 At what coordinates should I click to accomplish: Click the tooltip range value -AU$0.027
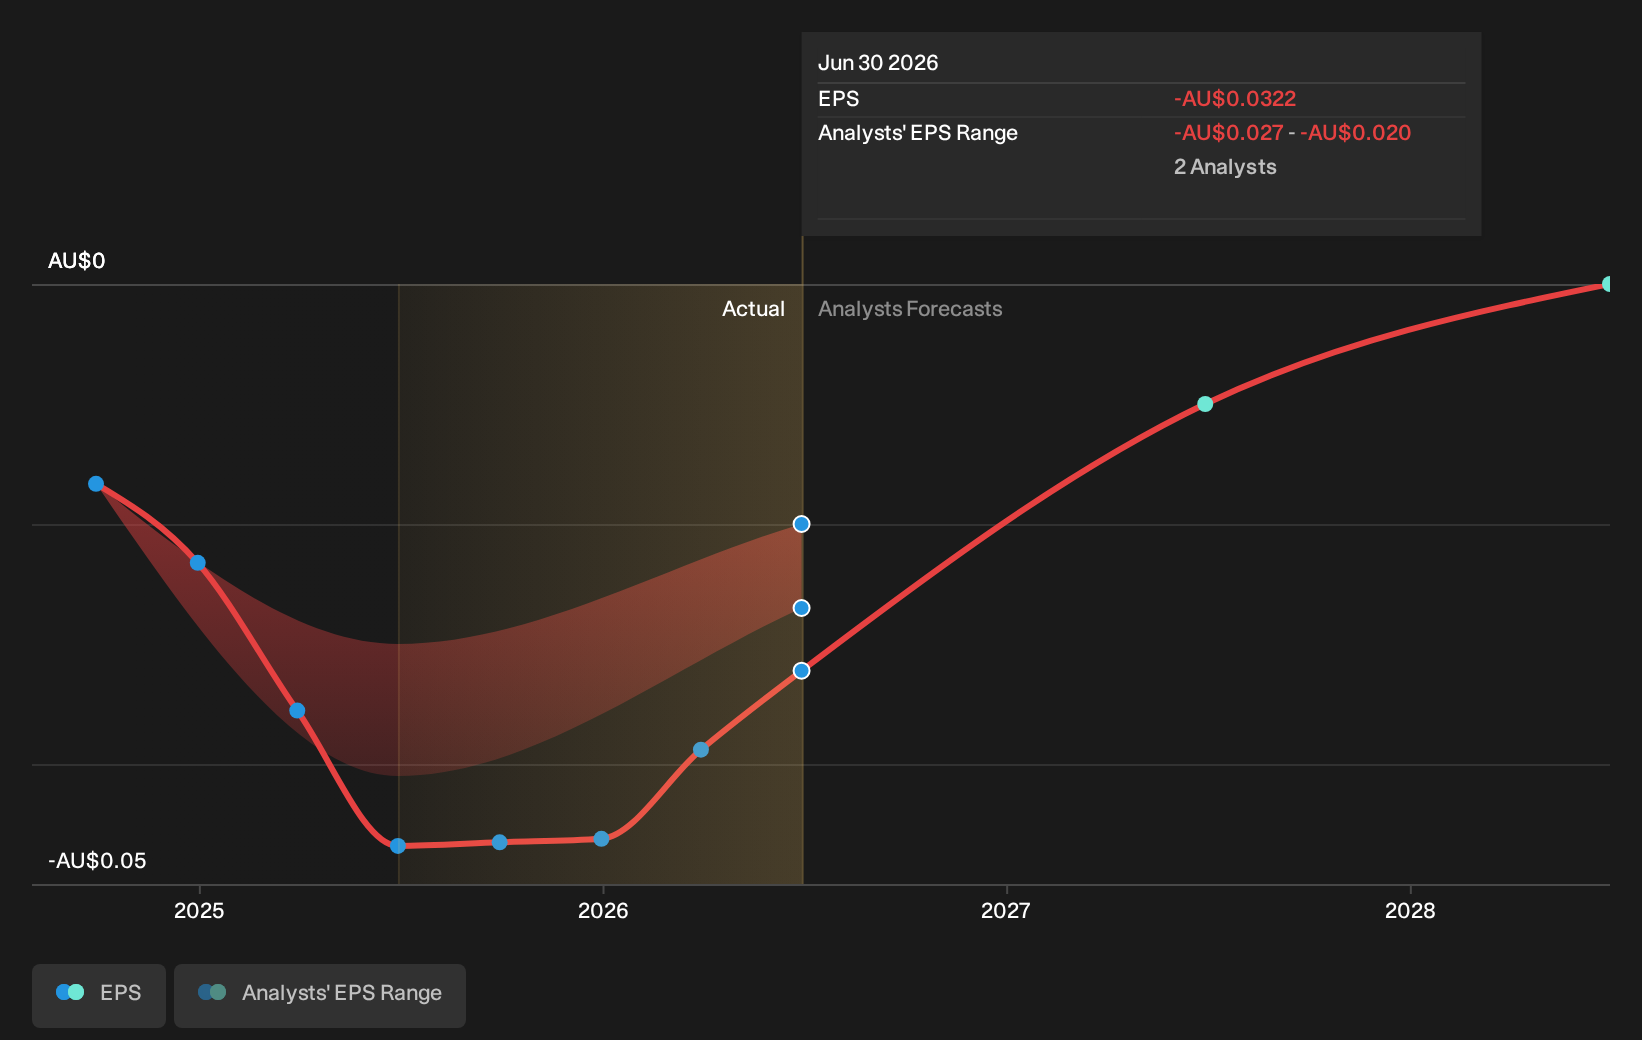pos(1228,133)
